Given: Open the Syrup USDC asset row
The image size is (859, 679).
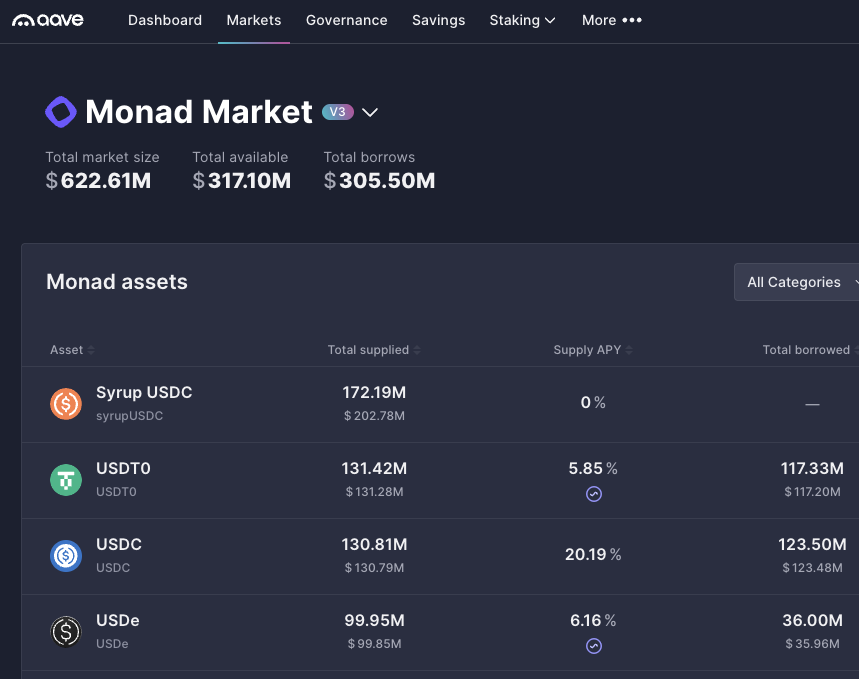Looking at the screenshot, I should [440, 404].
